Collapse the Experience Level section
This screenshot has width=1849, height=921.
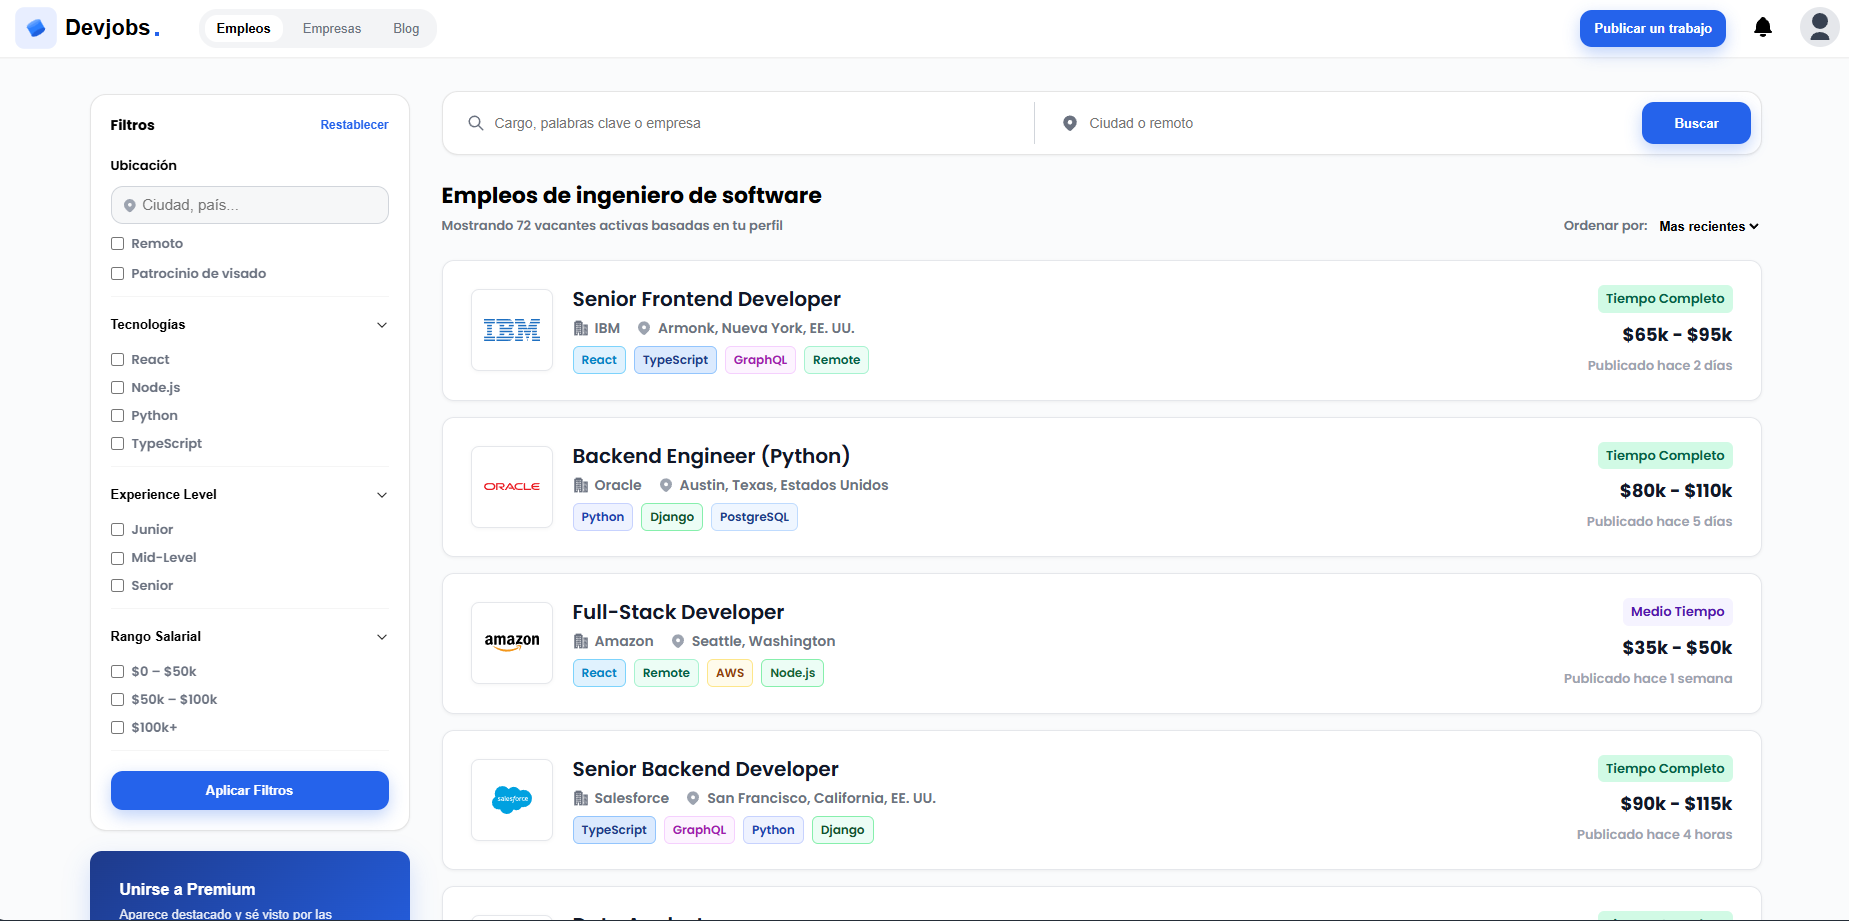[x=381, y=494]
